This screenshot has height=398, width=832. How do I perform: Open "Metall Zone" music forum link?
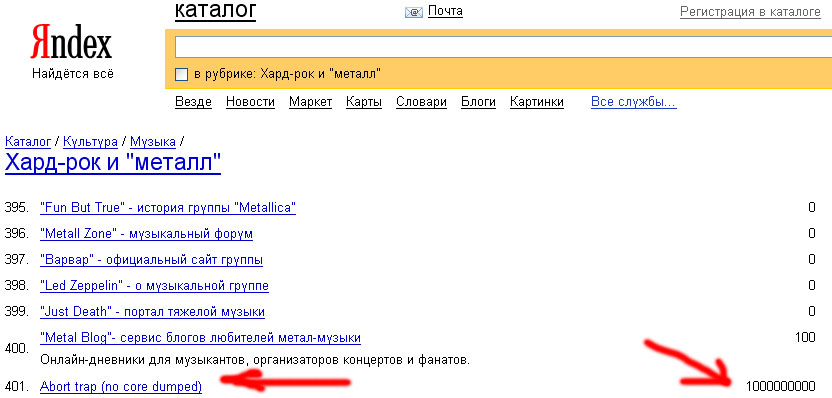[x=146, y=233]
